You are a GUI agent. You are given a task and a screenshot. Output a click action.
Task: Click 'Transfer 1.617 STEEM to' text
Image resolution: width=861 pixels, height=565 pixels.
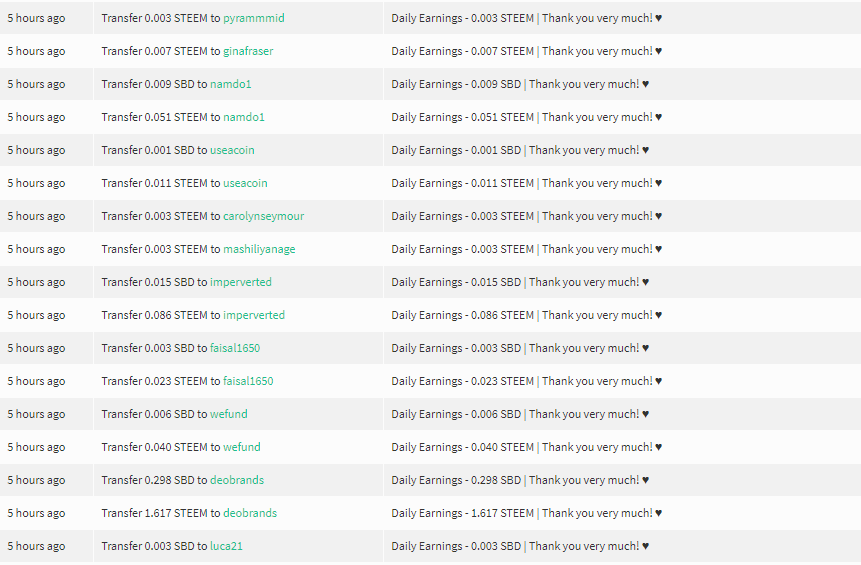click(x=161, y=513)
